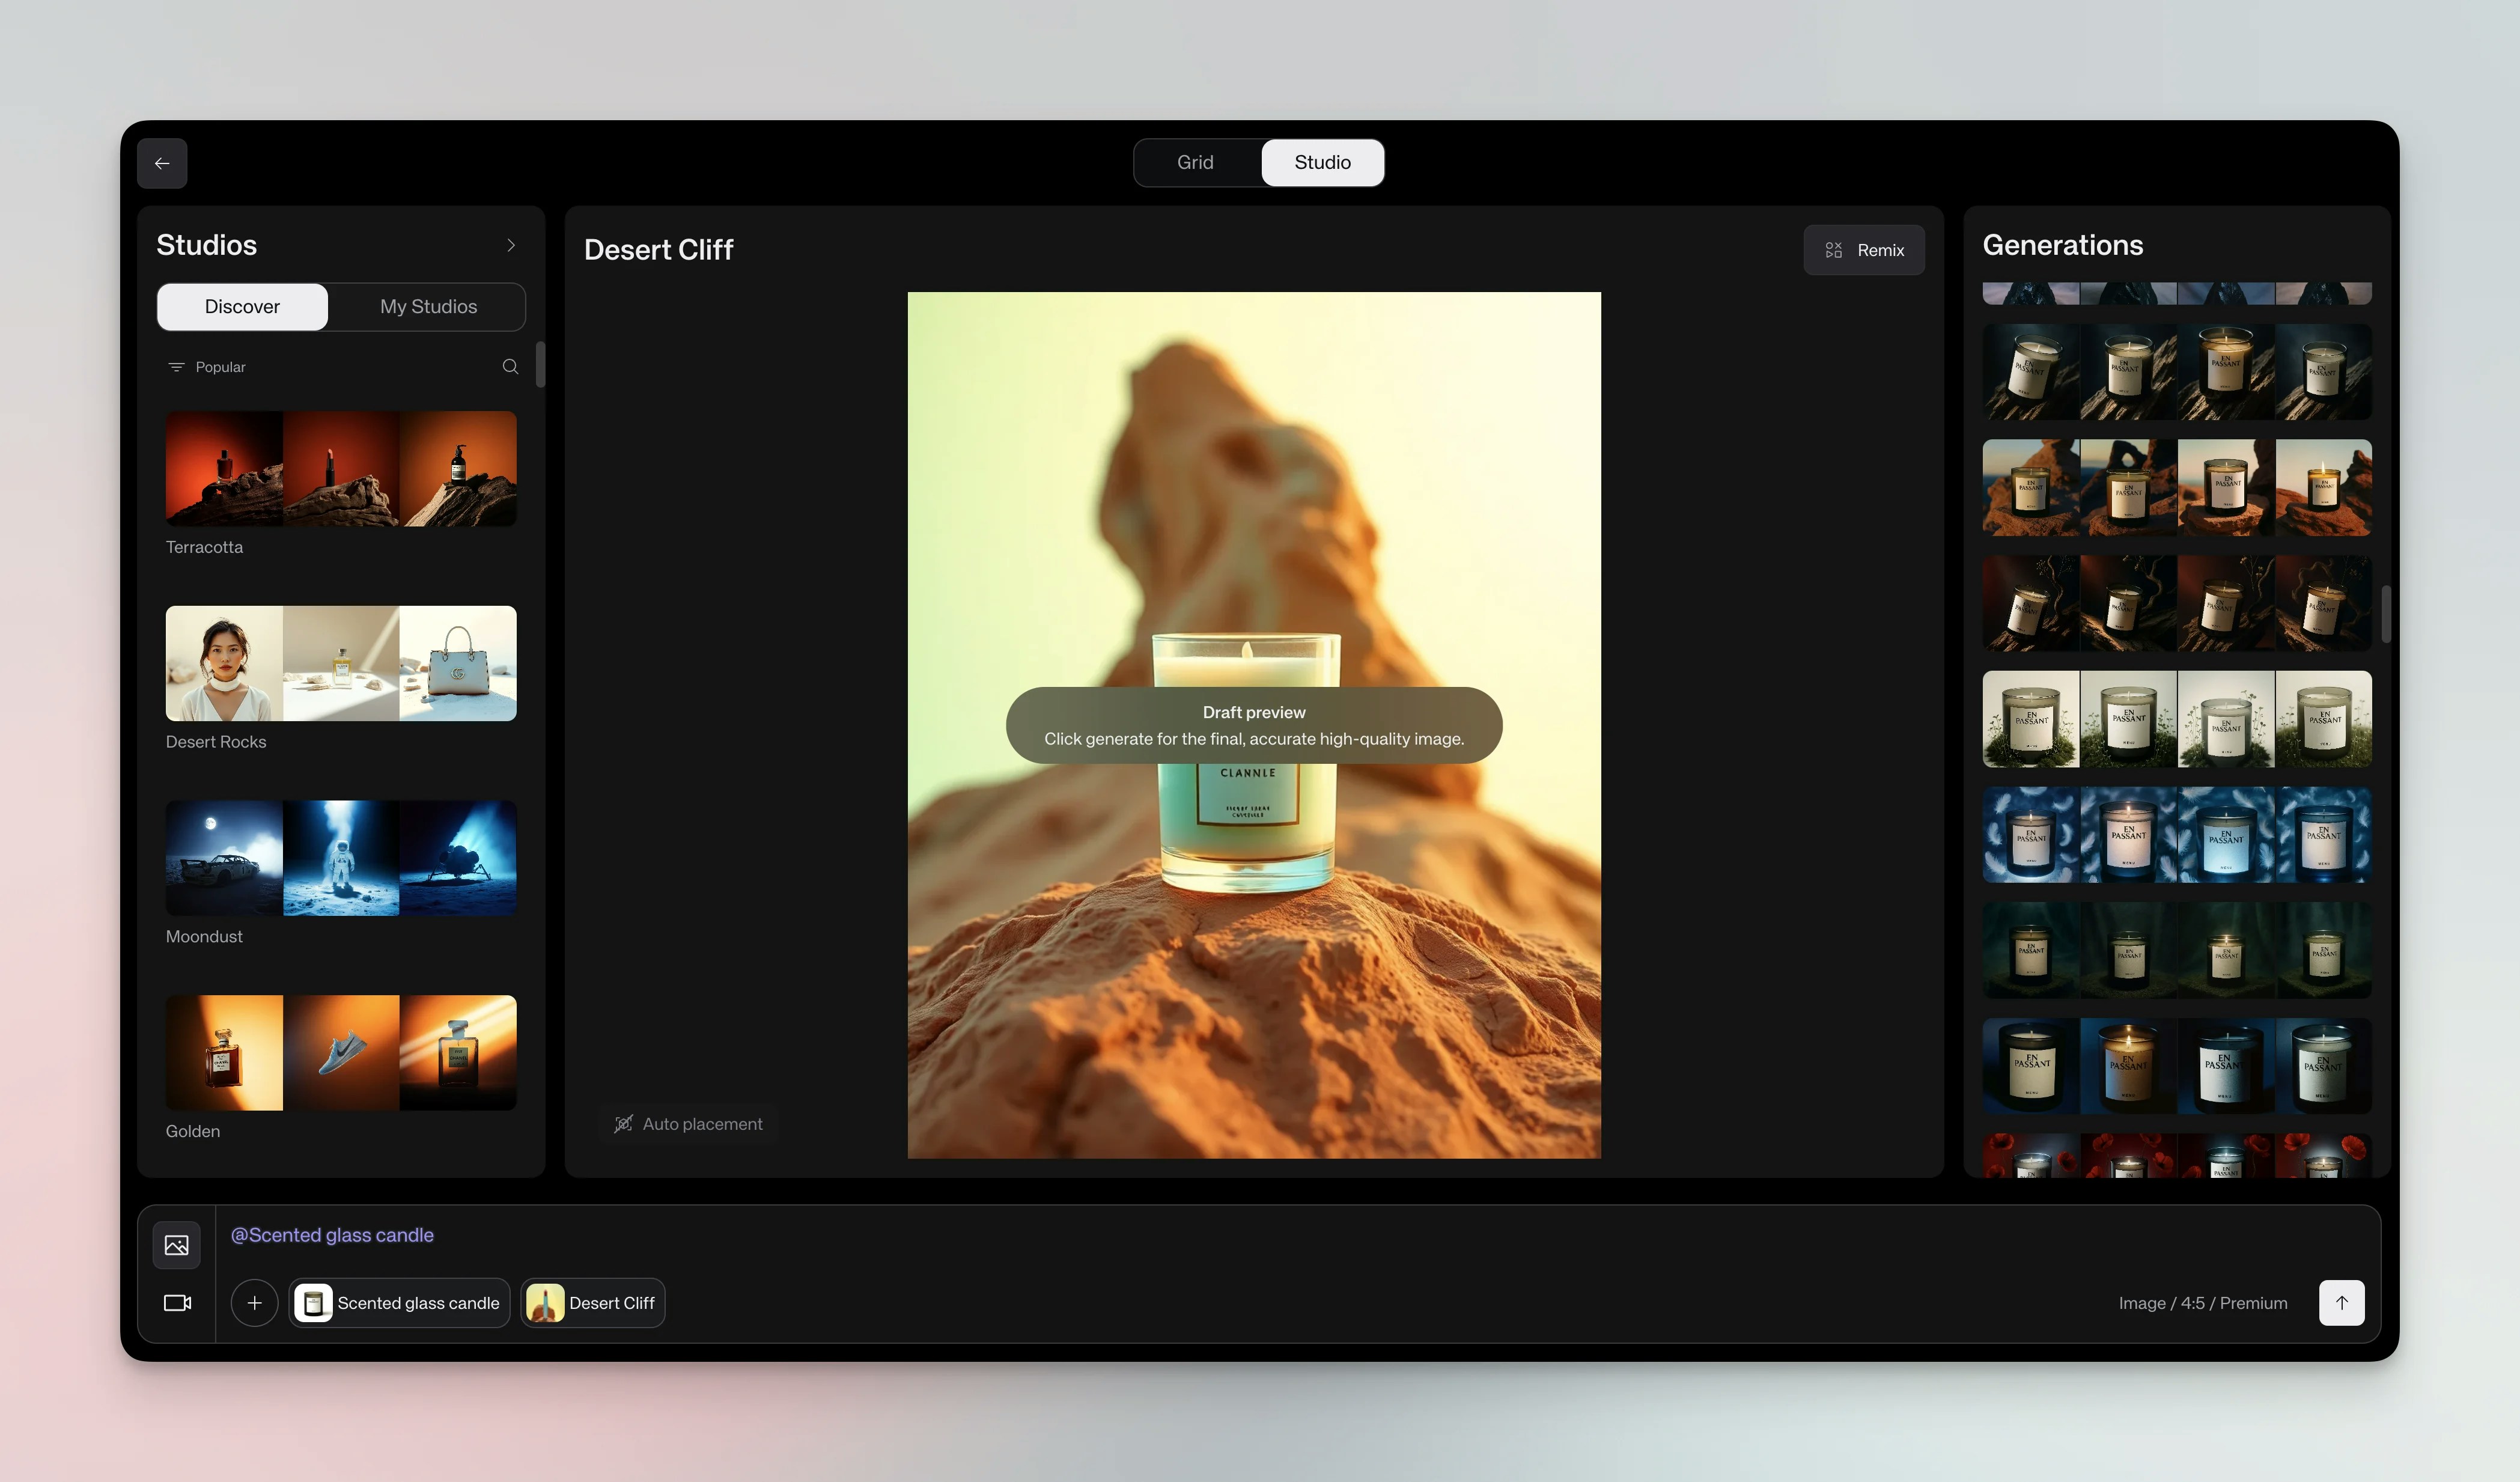This screenshot has width=2520, height=1482.
Task: Select video mode camera icon
Action: click(x=177, y=1303)
